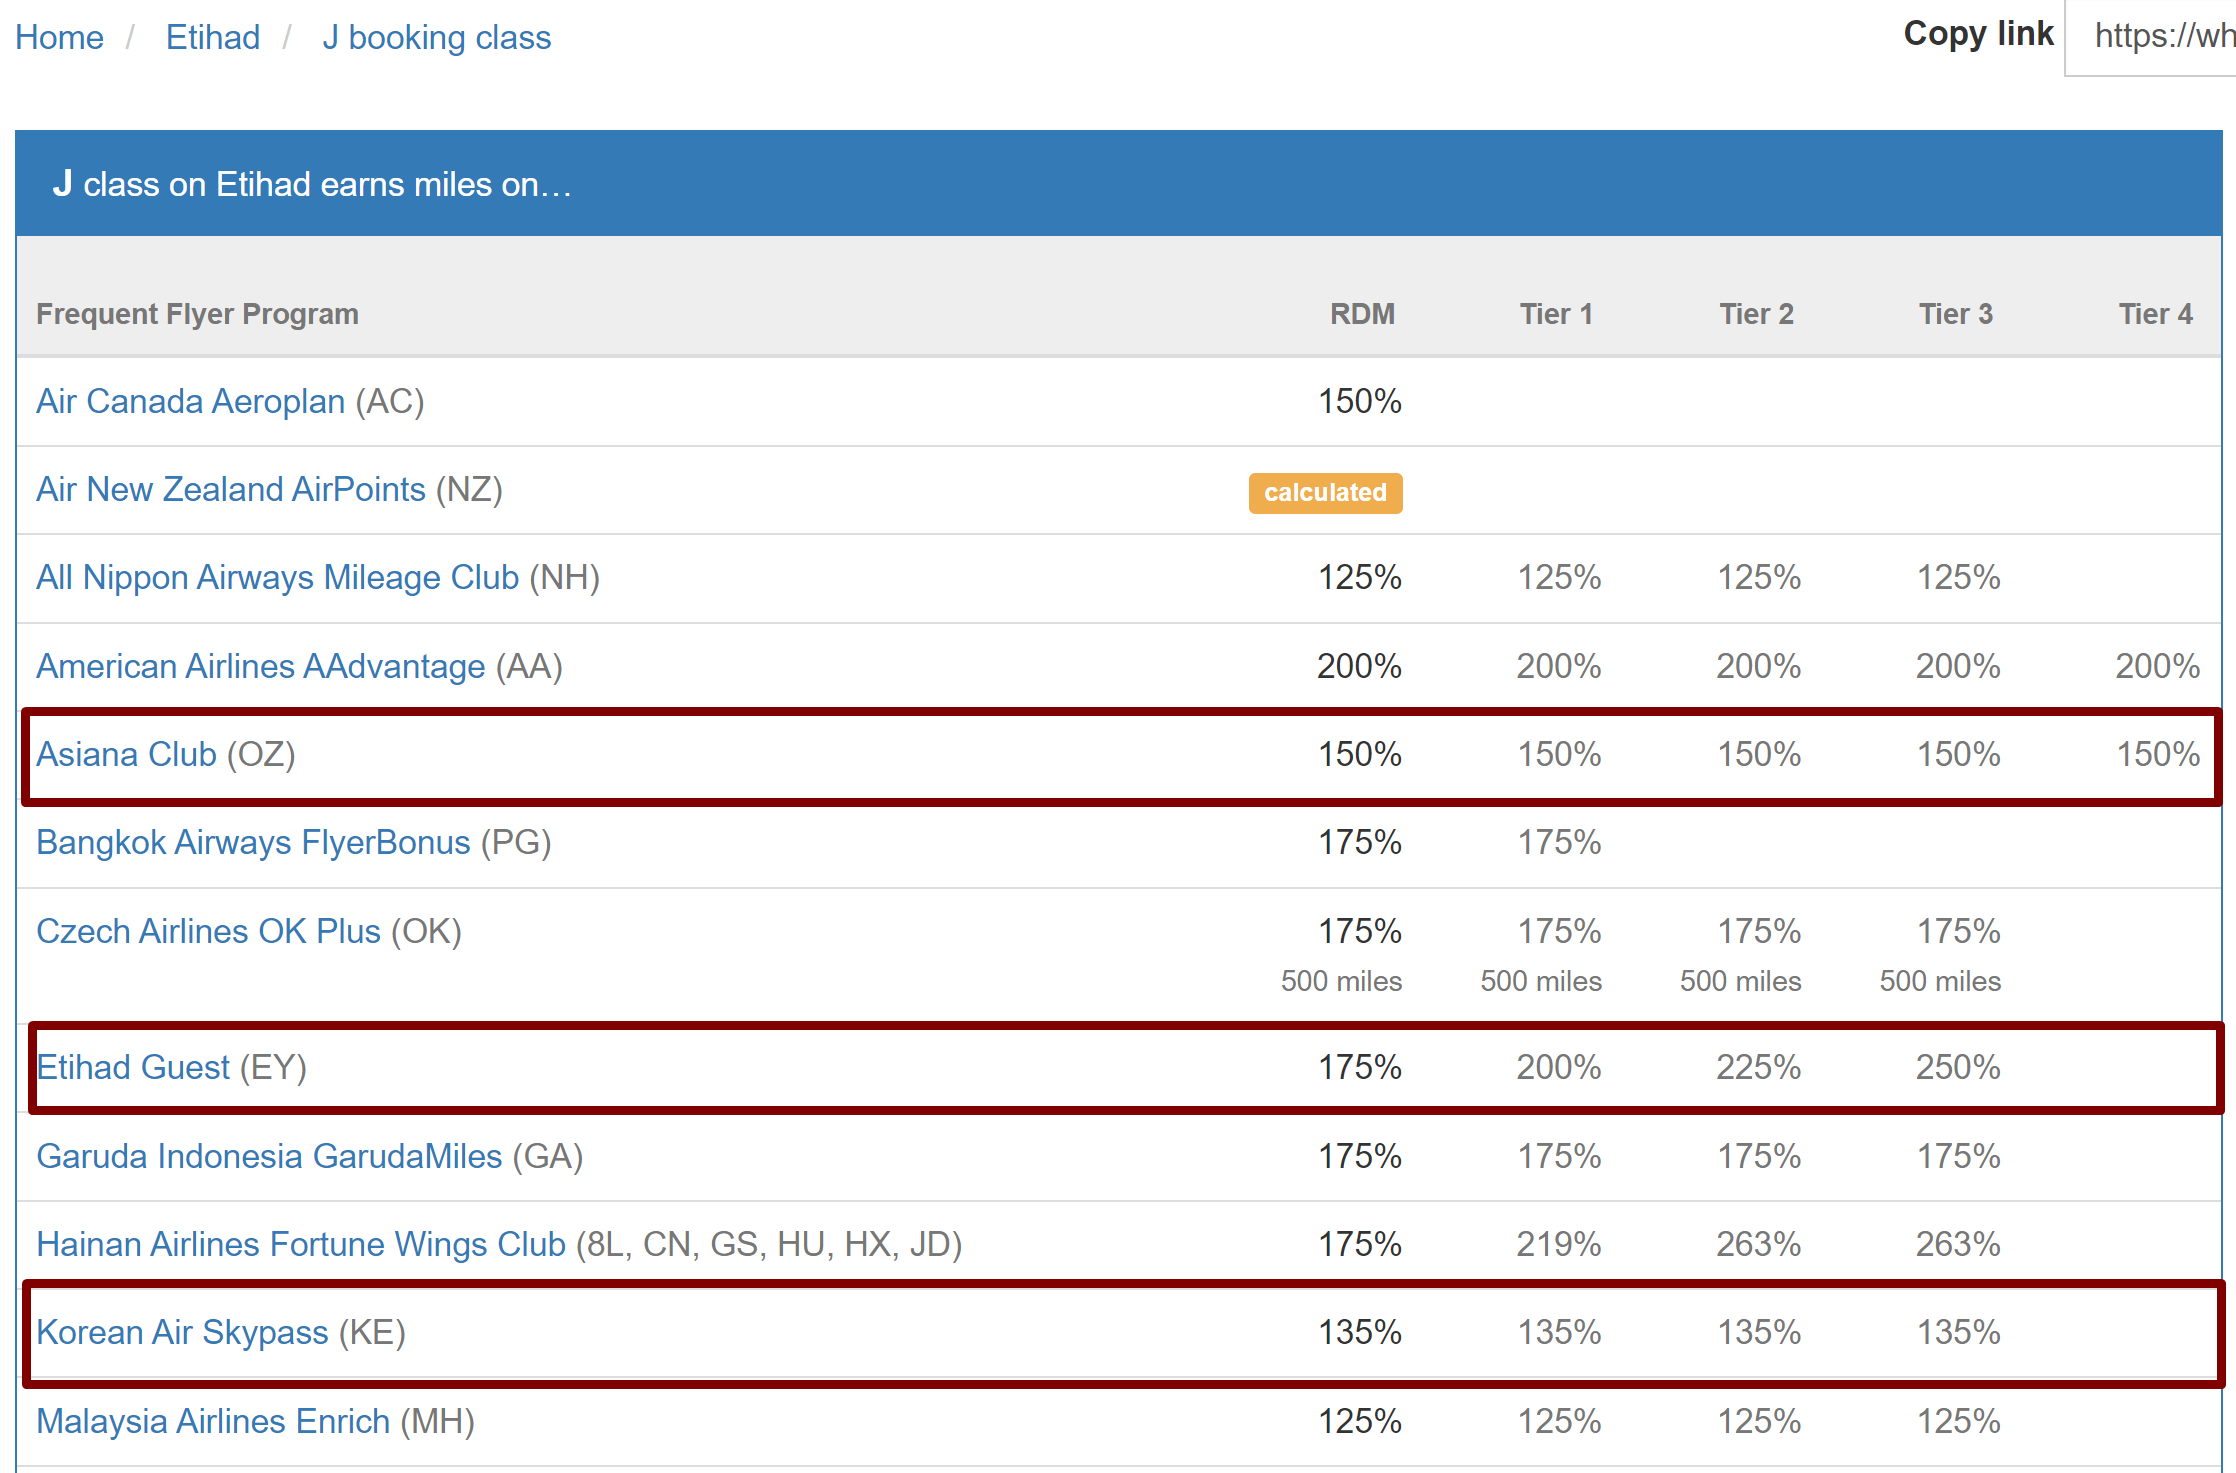Open Bangkok Airways FlyerBonus link
This screenshot has width=2236, height=1473.
click(253, 842)
